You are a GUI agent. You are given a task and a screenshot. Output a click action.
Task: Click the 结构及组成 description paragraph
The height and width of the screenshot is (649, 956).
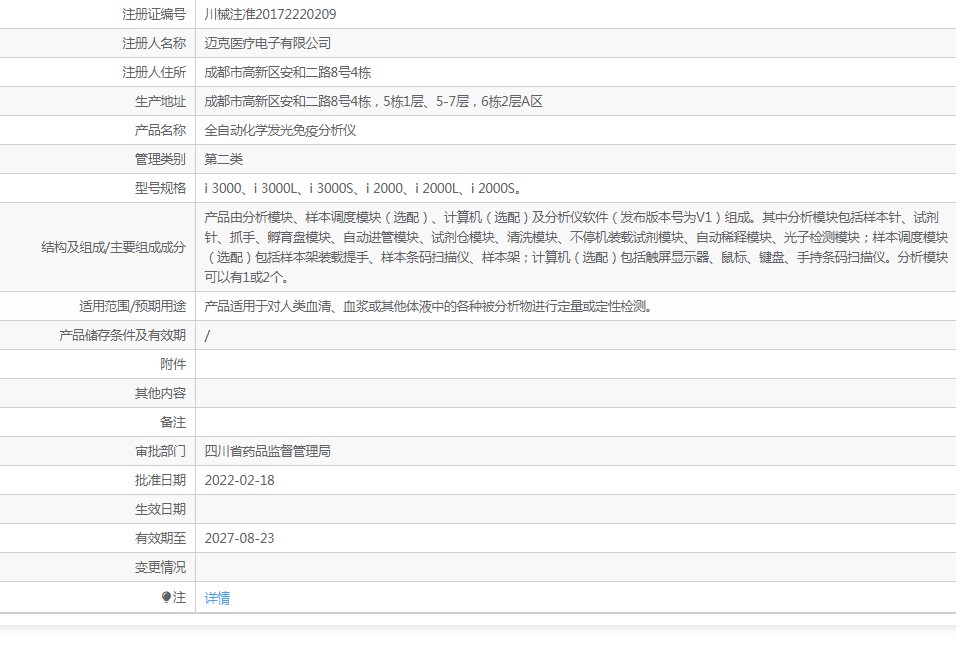pos(576,247)
